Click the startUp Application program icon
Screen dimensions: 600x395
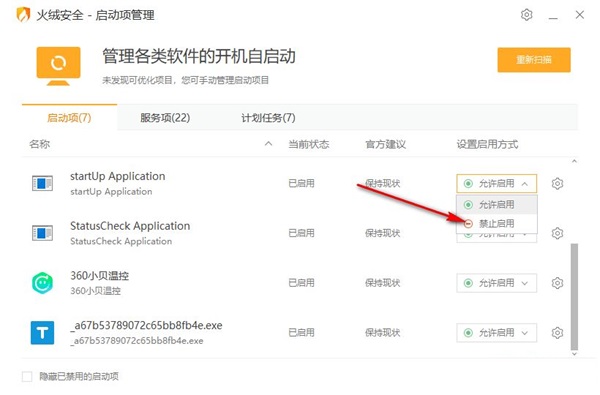click(x=42, y=183)
